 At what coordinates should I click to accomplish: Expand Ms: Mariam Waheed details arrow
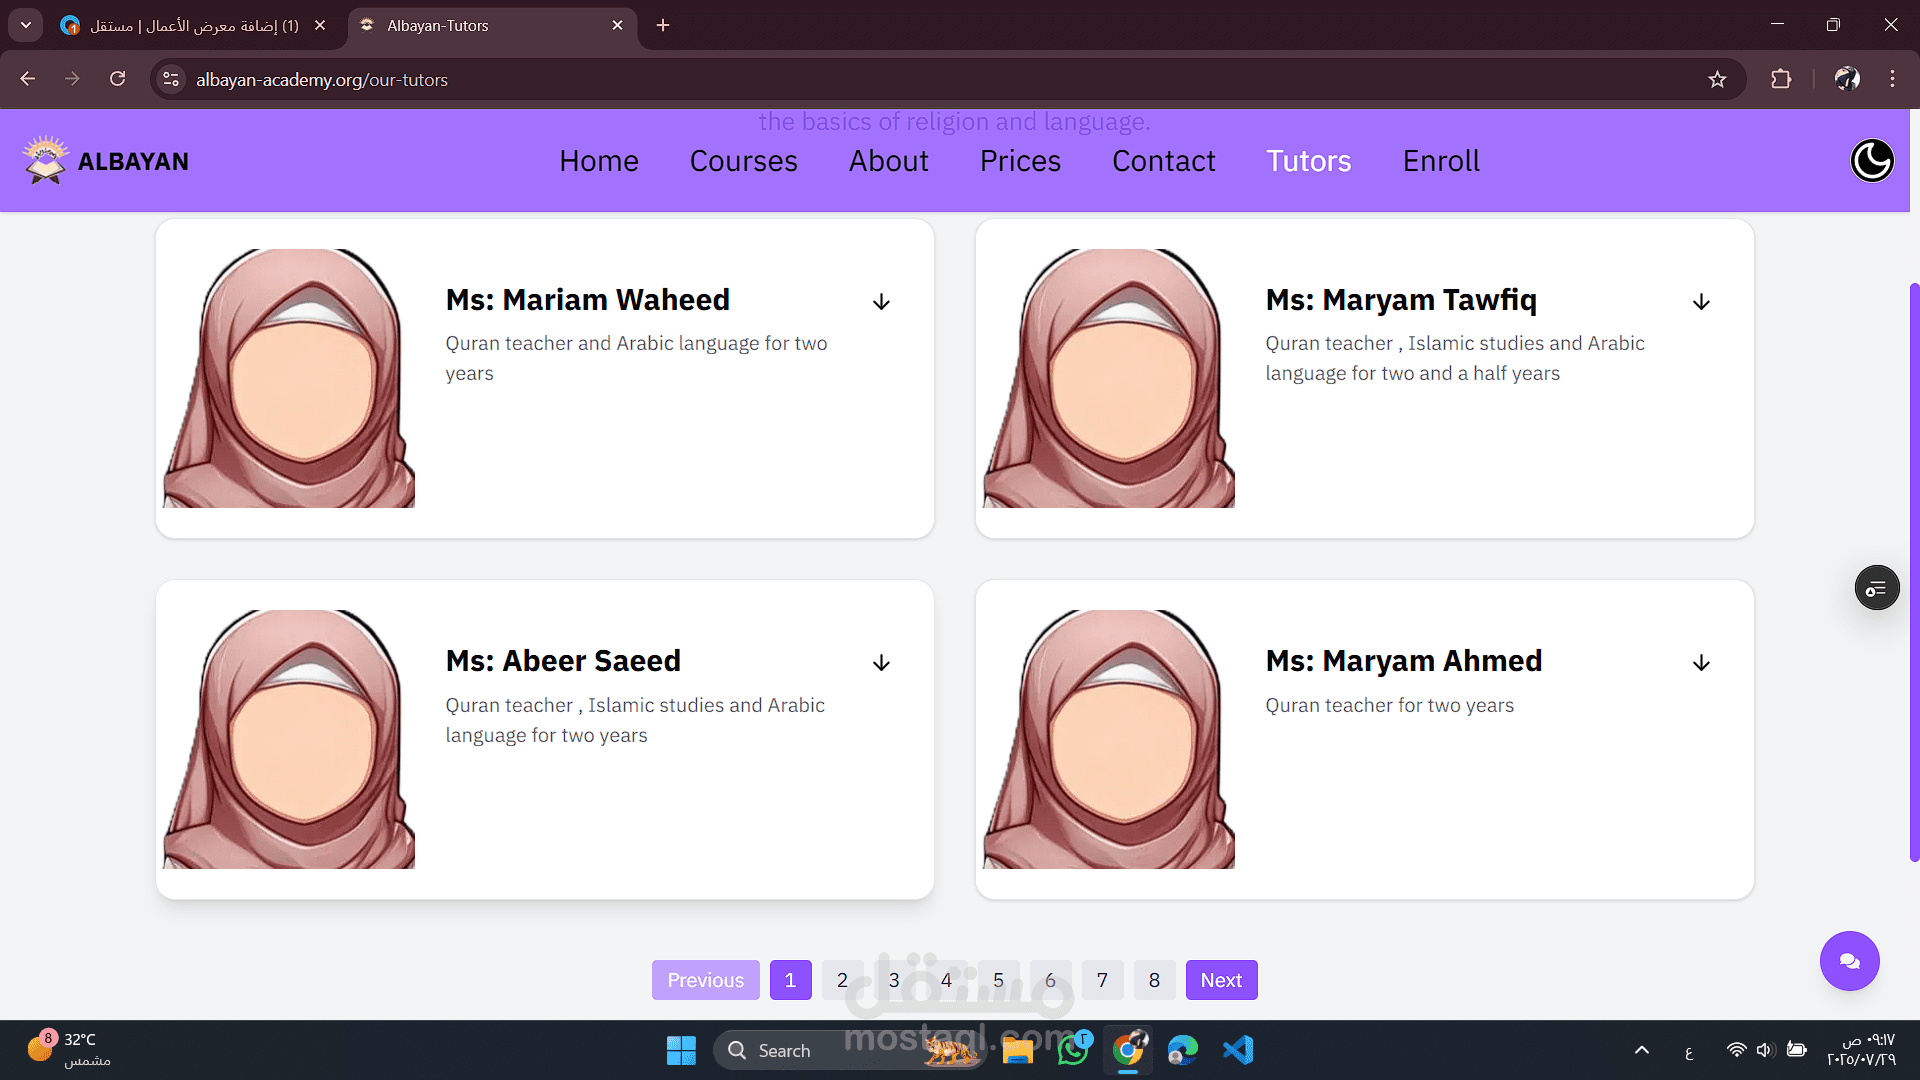(x=881, y=302)
